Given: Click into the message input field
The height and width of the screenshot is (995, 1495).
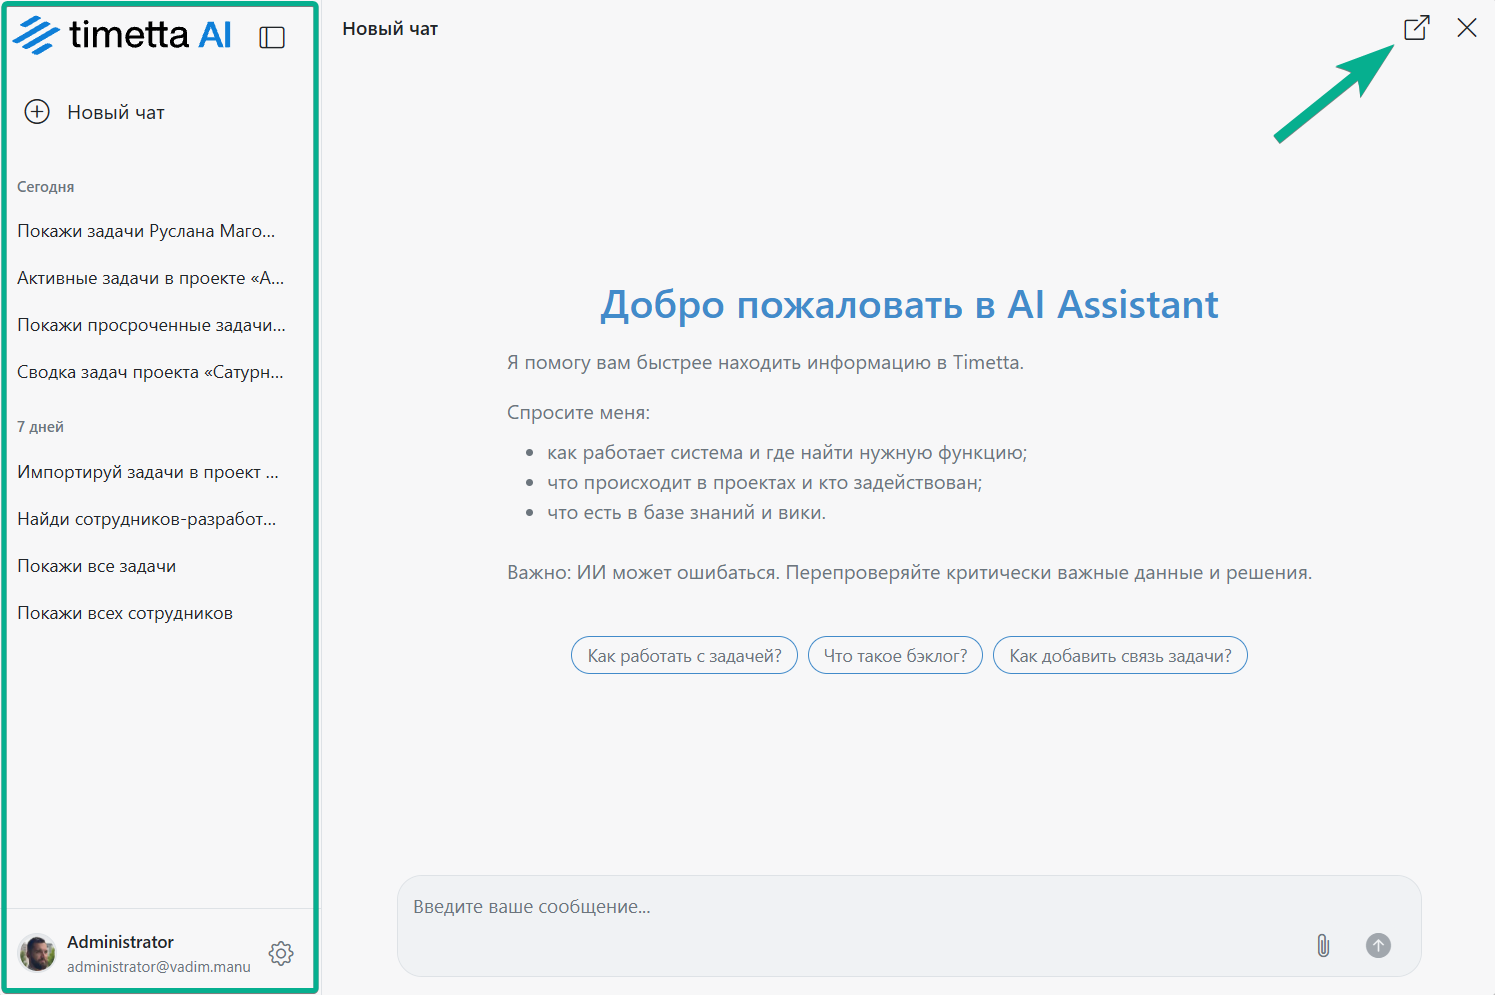Looking at the screenshot, I should click(x=909, y=926).
